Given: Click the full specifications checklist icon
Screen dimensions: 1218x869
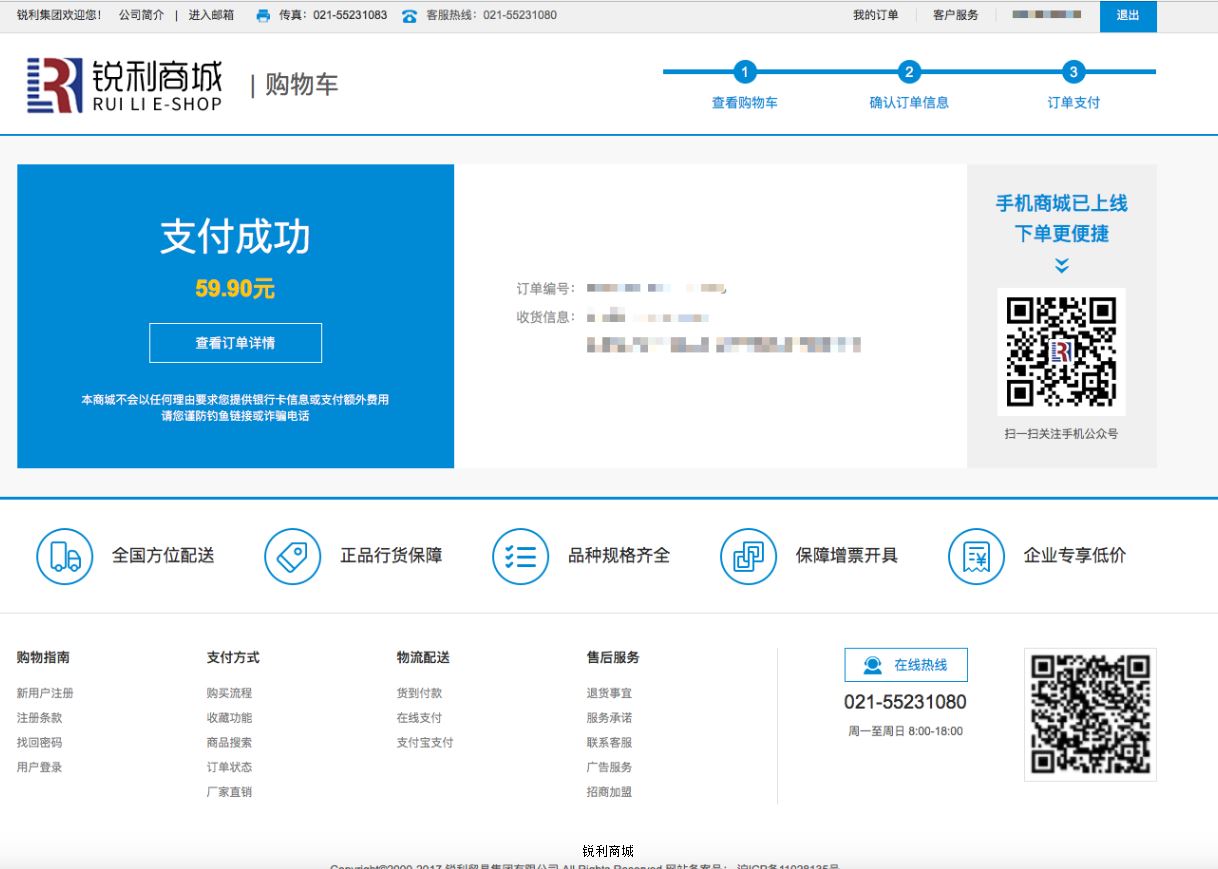Looking at the screenshot, I should pos(520,556).
